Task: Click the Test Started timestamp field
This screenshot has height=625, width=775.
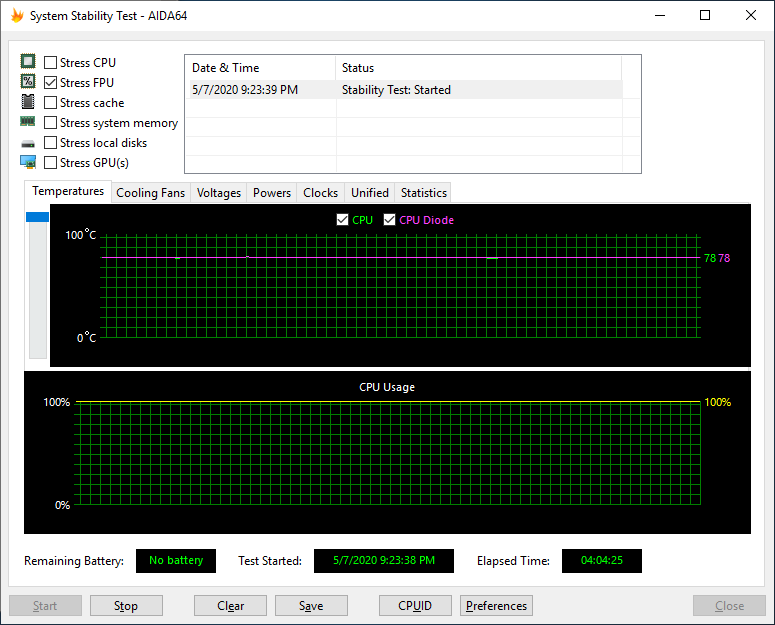Action: click(384, 561)
